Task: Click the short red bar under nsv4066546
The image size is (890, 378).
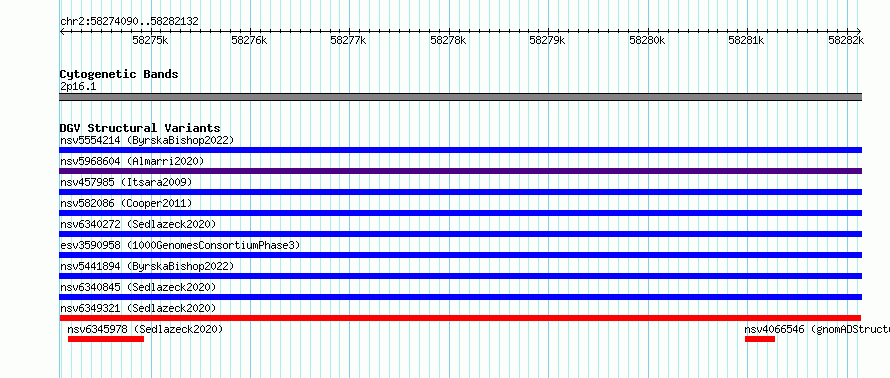Action: tap(760, 339)
